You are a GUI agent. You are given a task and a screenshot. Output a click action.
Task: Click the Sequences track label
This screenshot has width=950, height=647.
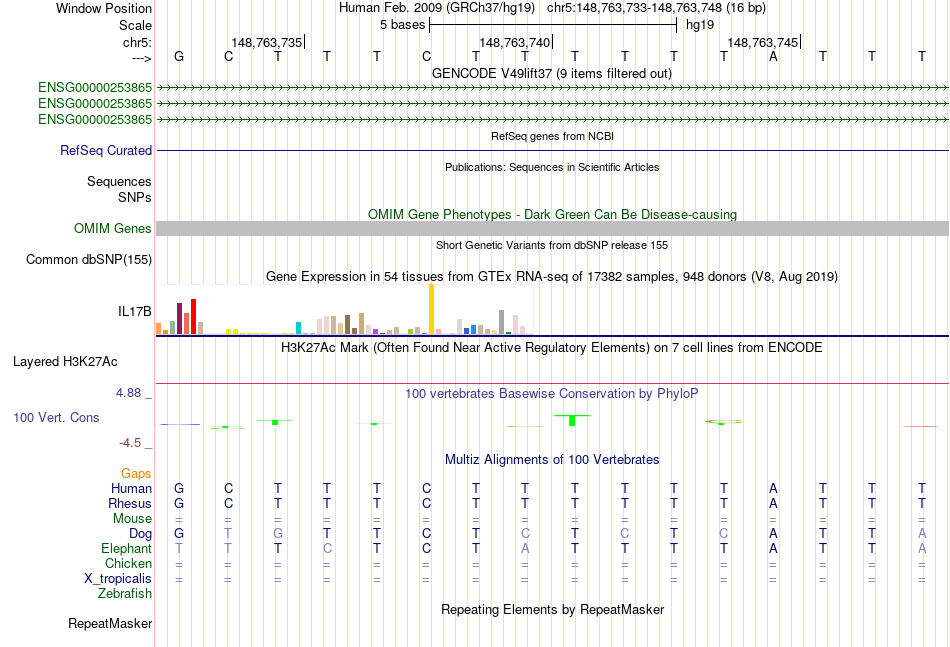click(x=119, y=181)
